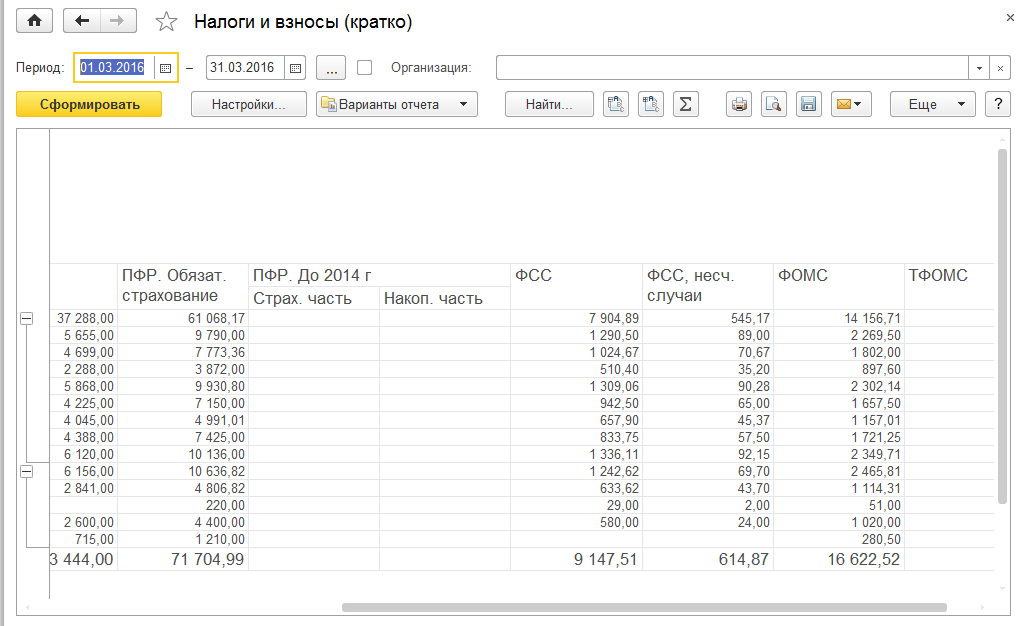Toggle the Организация checkbox

(365, 68)
